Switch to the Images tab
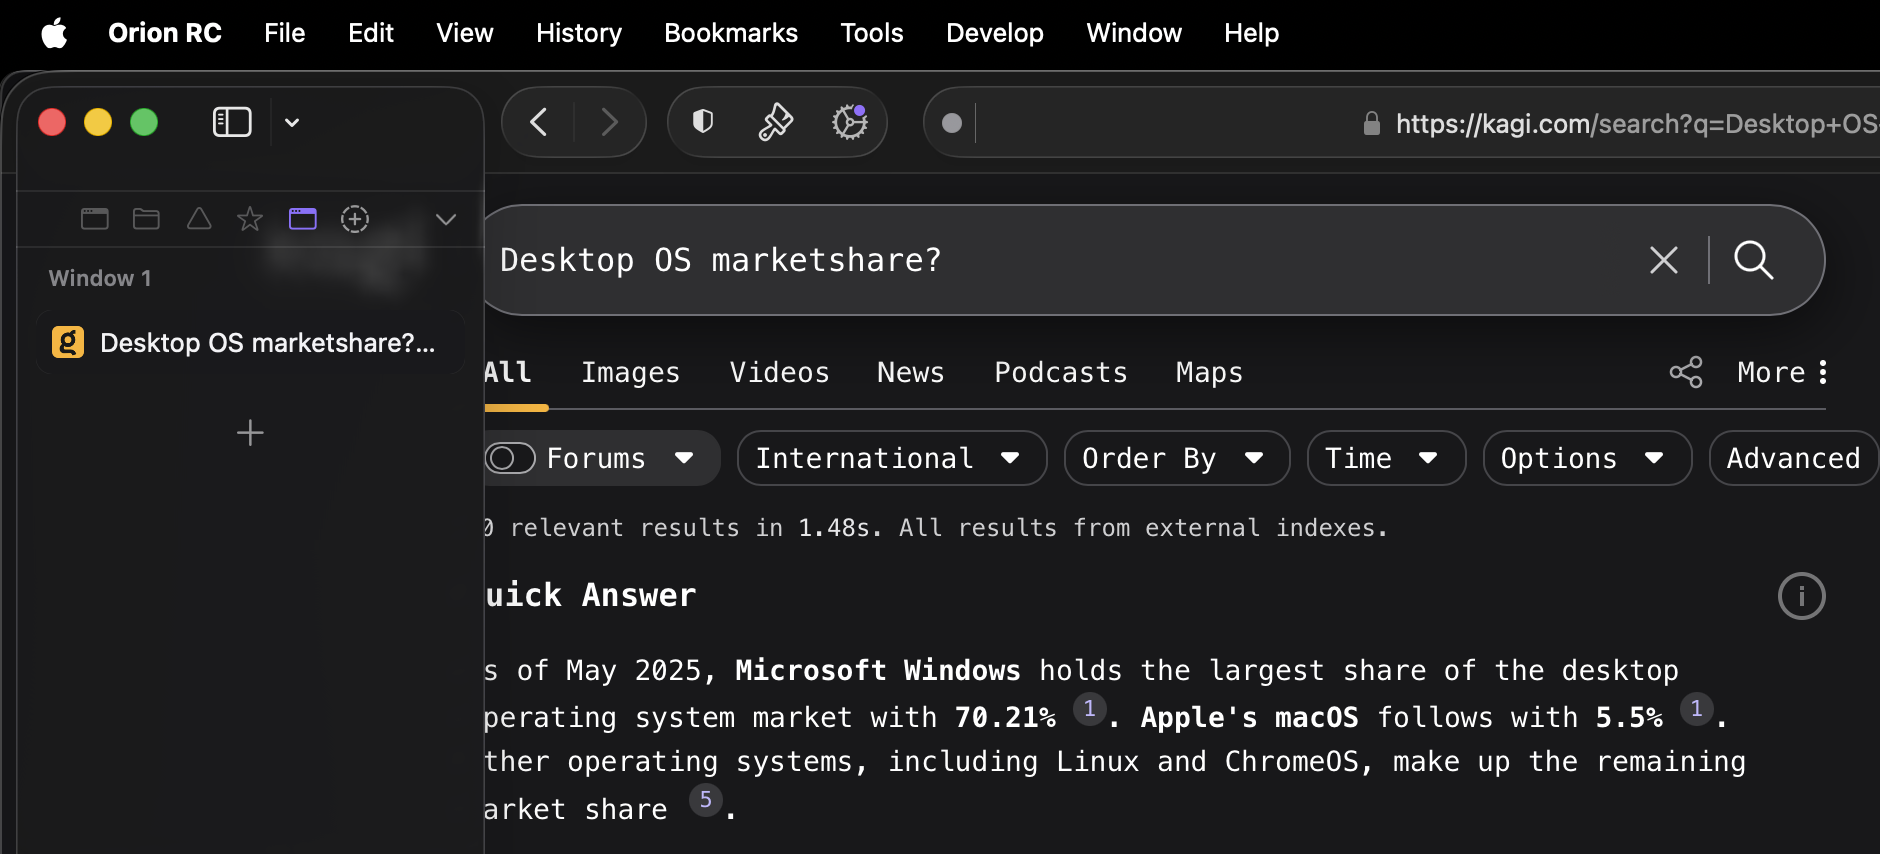 tap(630, 372)
